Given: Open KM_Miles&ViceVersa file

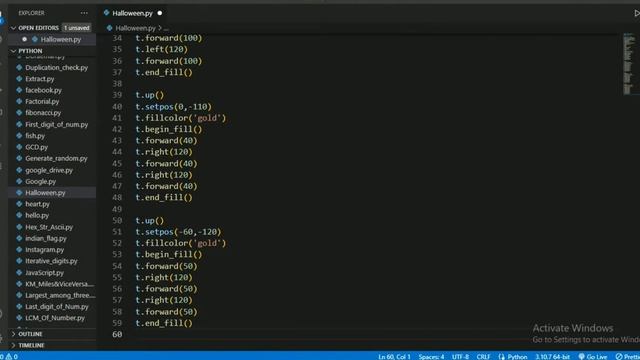Looking at the screenshot, I should click(59, 284).
